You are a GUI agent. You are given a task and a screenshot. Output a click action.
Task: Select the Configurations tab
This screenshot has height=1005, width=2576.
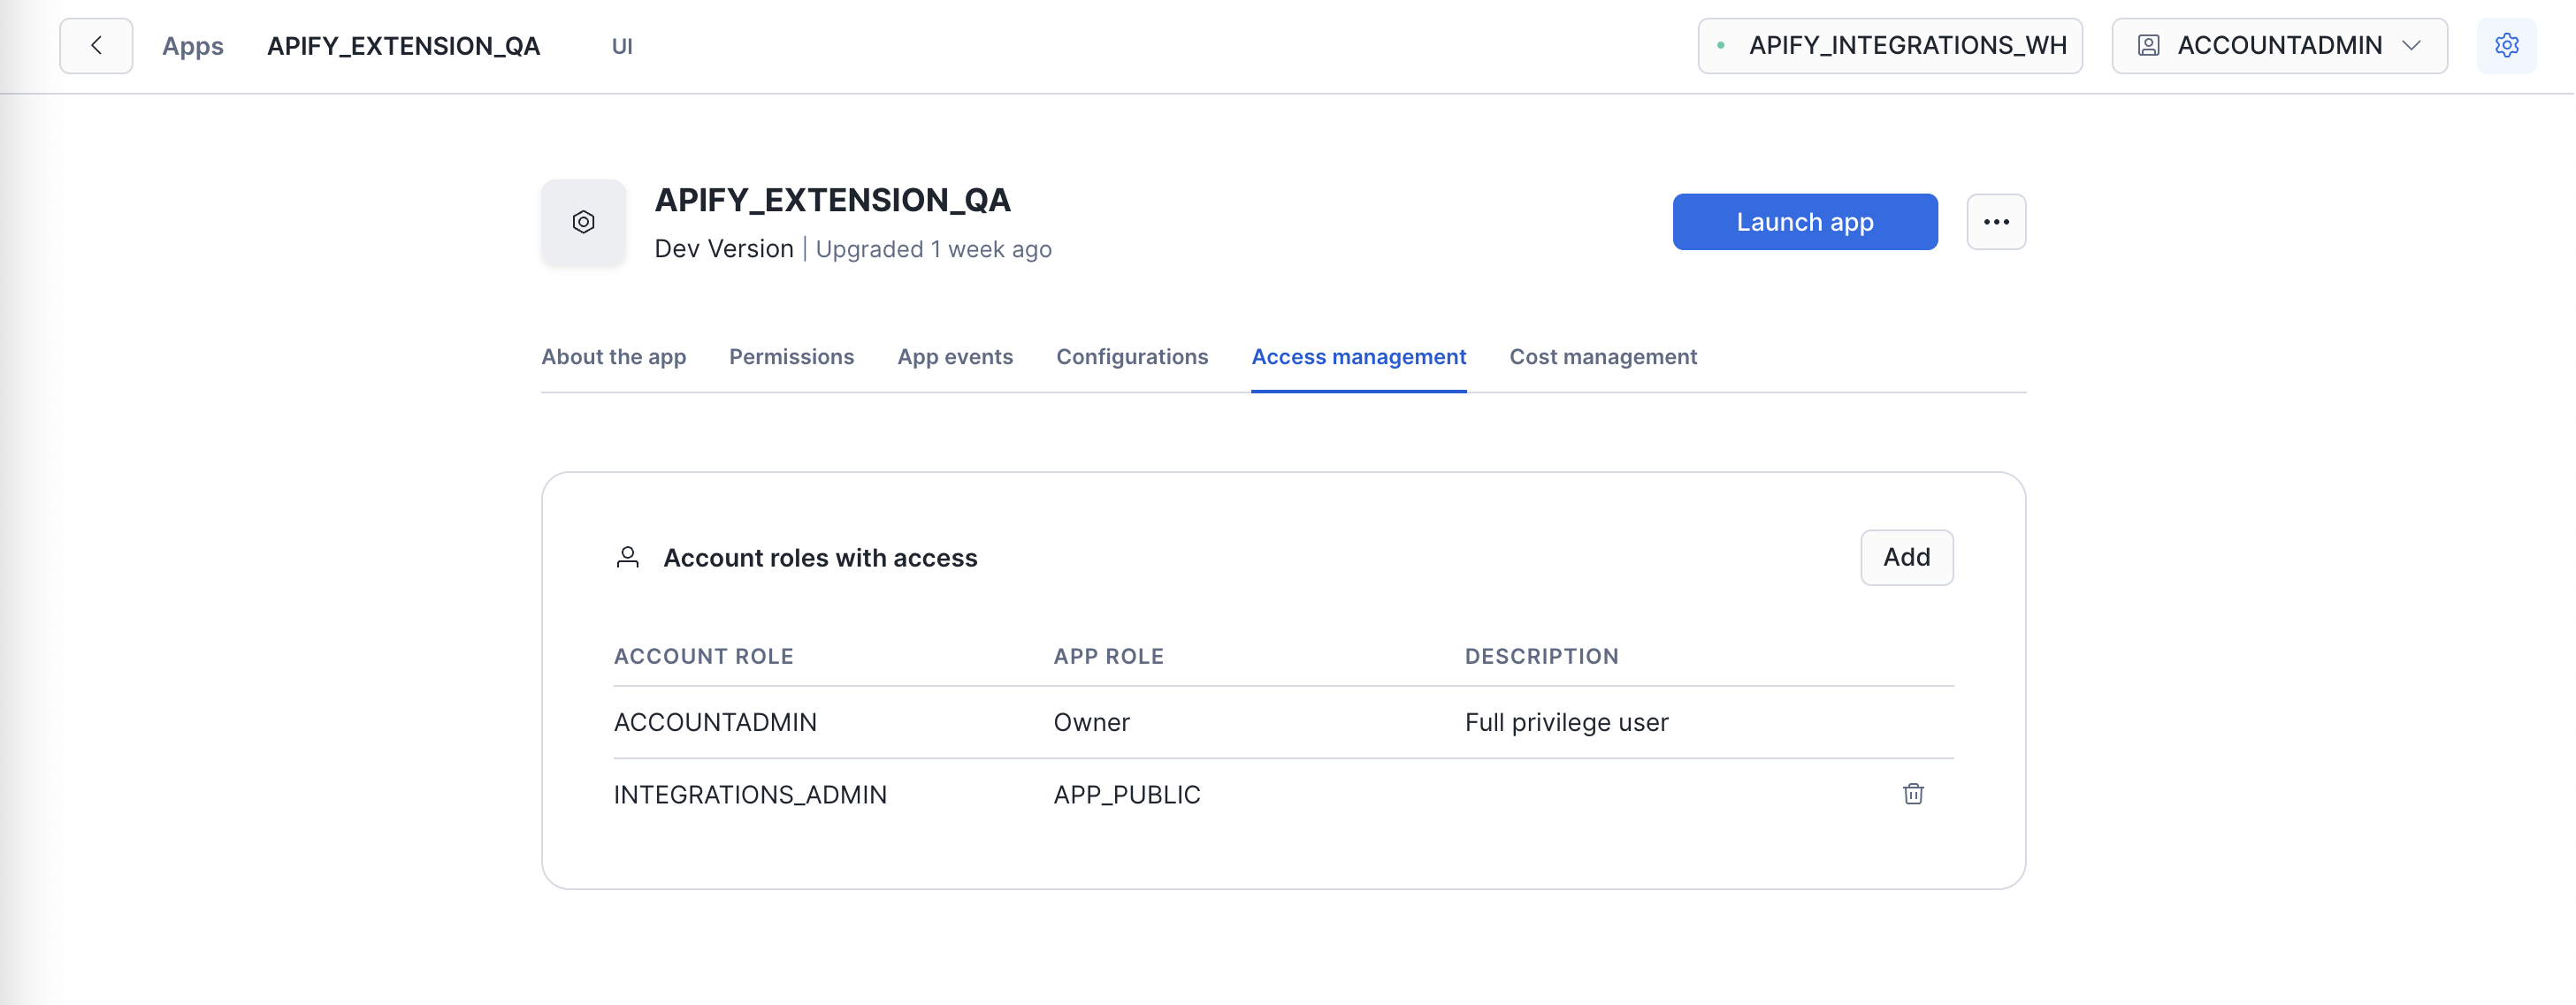point(1132,357)
